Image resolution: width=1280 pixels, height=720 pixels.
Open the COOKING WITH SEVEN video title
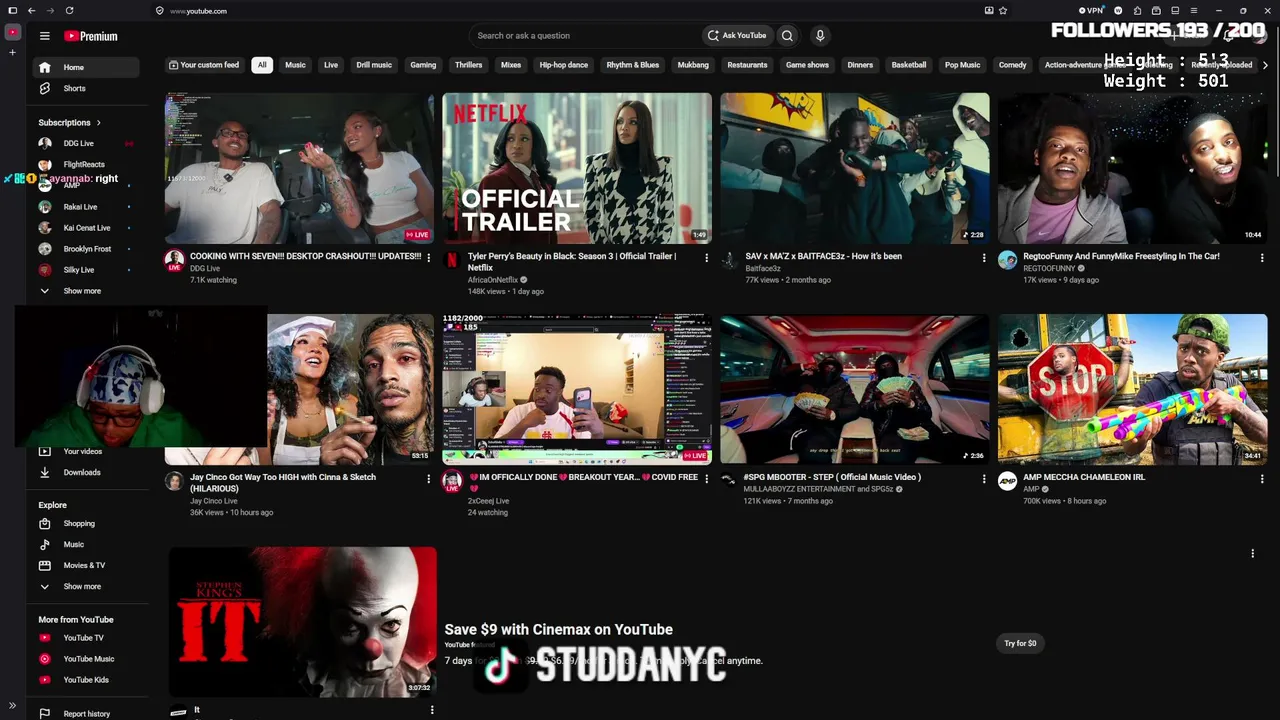point(305,256)
